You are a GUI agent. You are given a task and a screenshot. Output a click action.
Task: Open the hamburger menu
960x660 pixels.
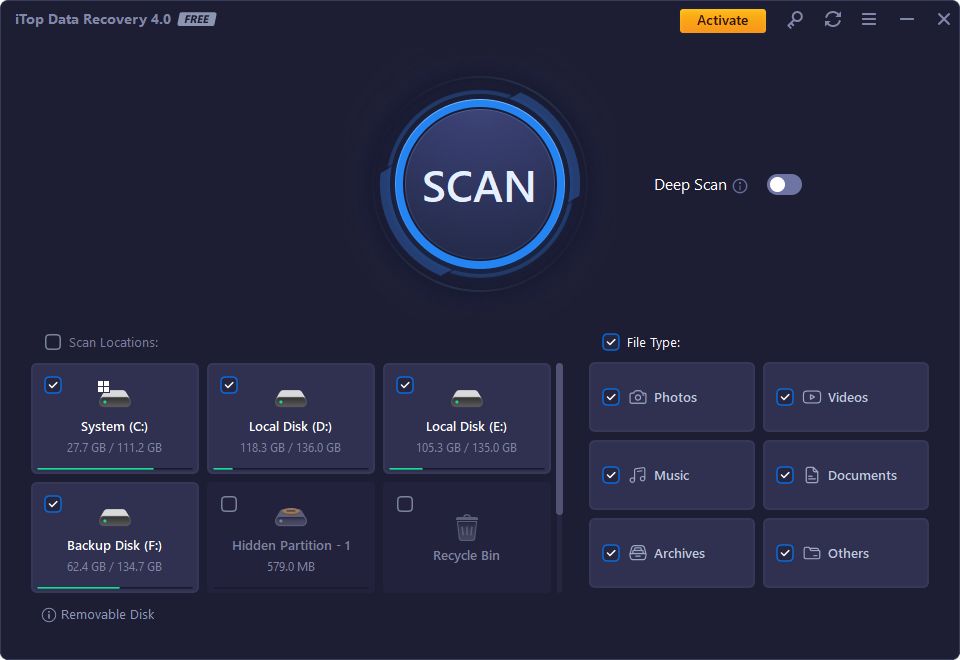(868, 19)
